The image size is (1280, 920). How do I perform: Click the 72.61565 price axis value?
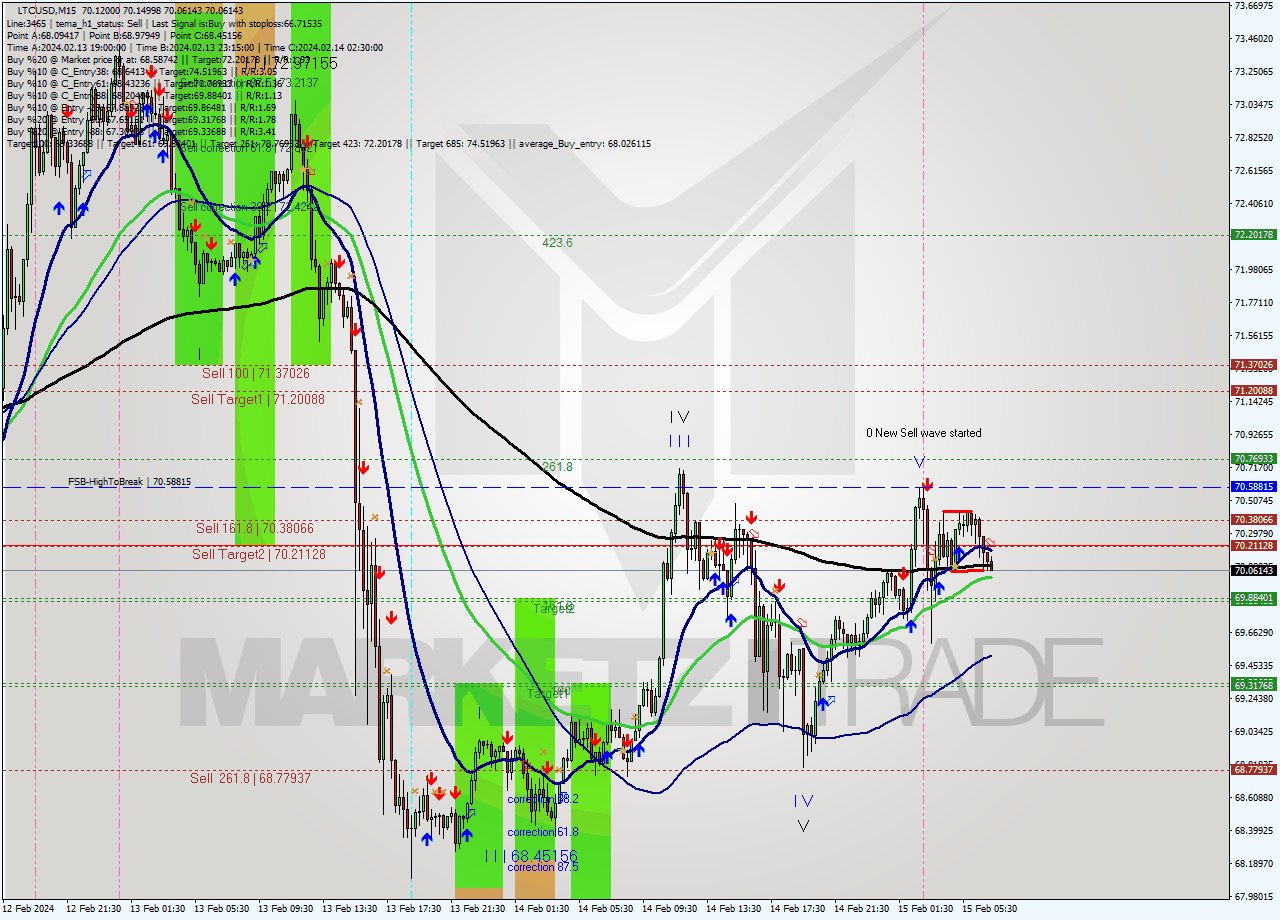pos(1253,171)
